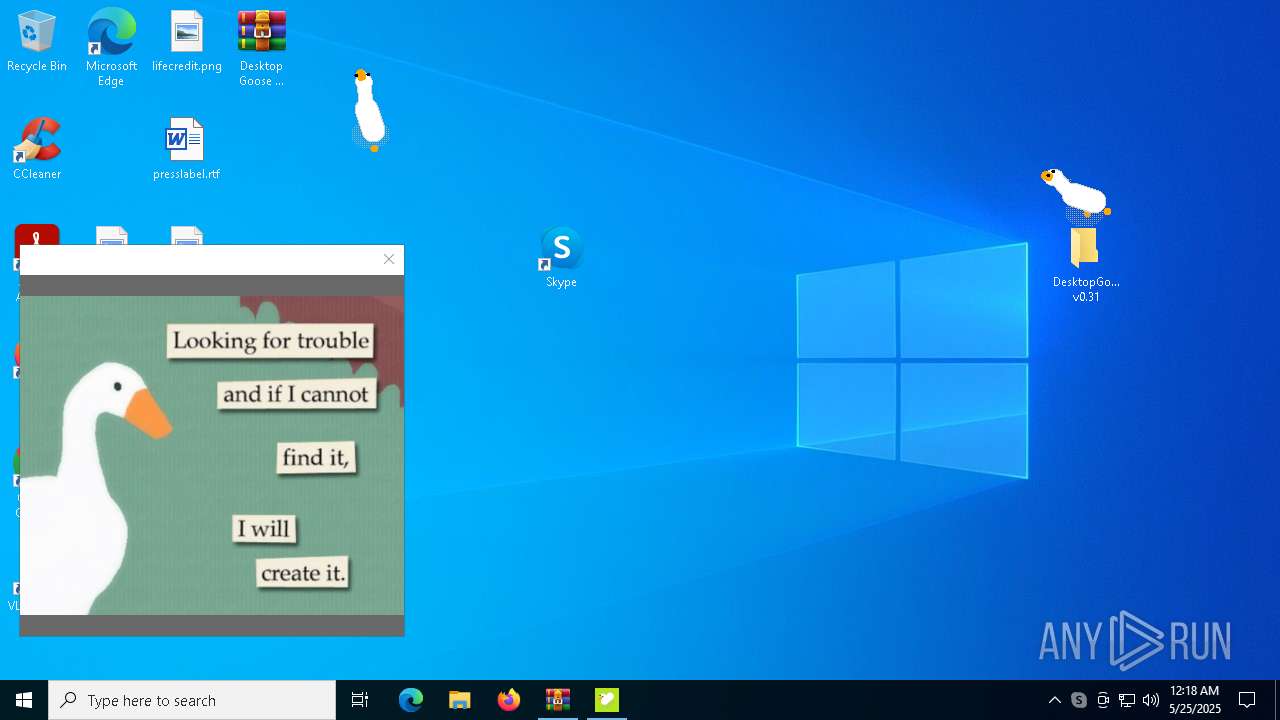Click the goose walking near the top
Screen dimensions: 1280x720
click(x=369, y=110)
